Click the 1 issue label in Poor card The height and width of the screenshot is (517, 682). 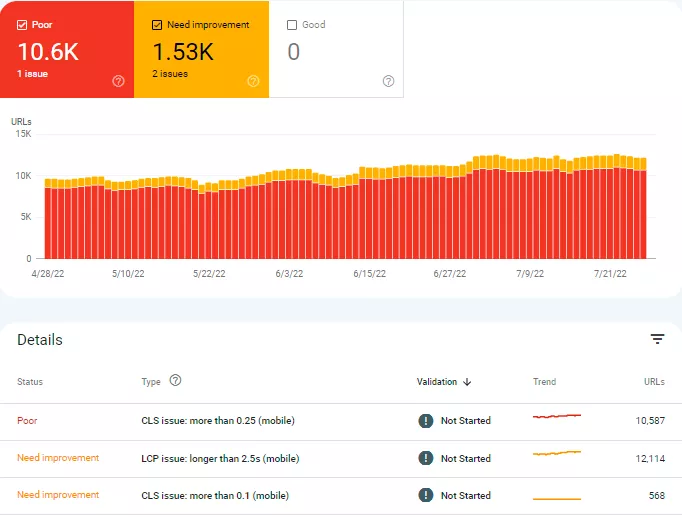(33, 73)
